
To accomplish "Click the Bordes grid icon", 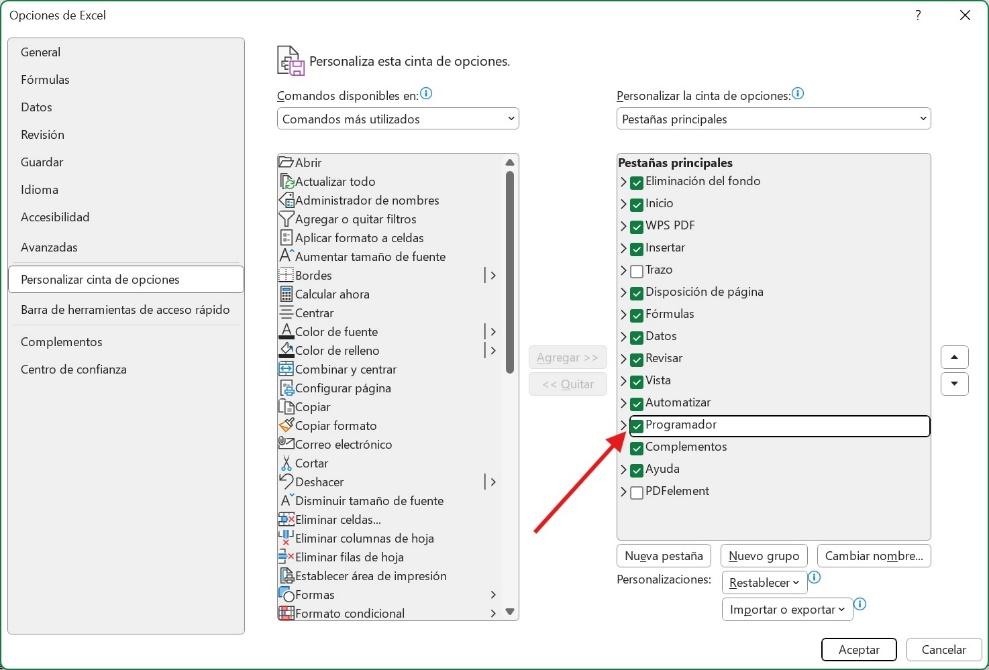I will pos(286,275).
